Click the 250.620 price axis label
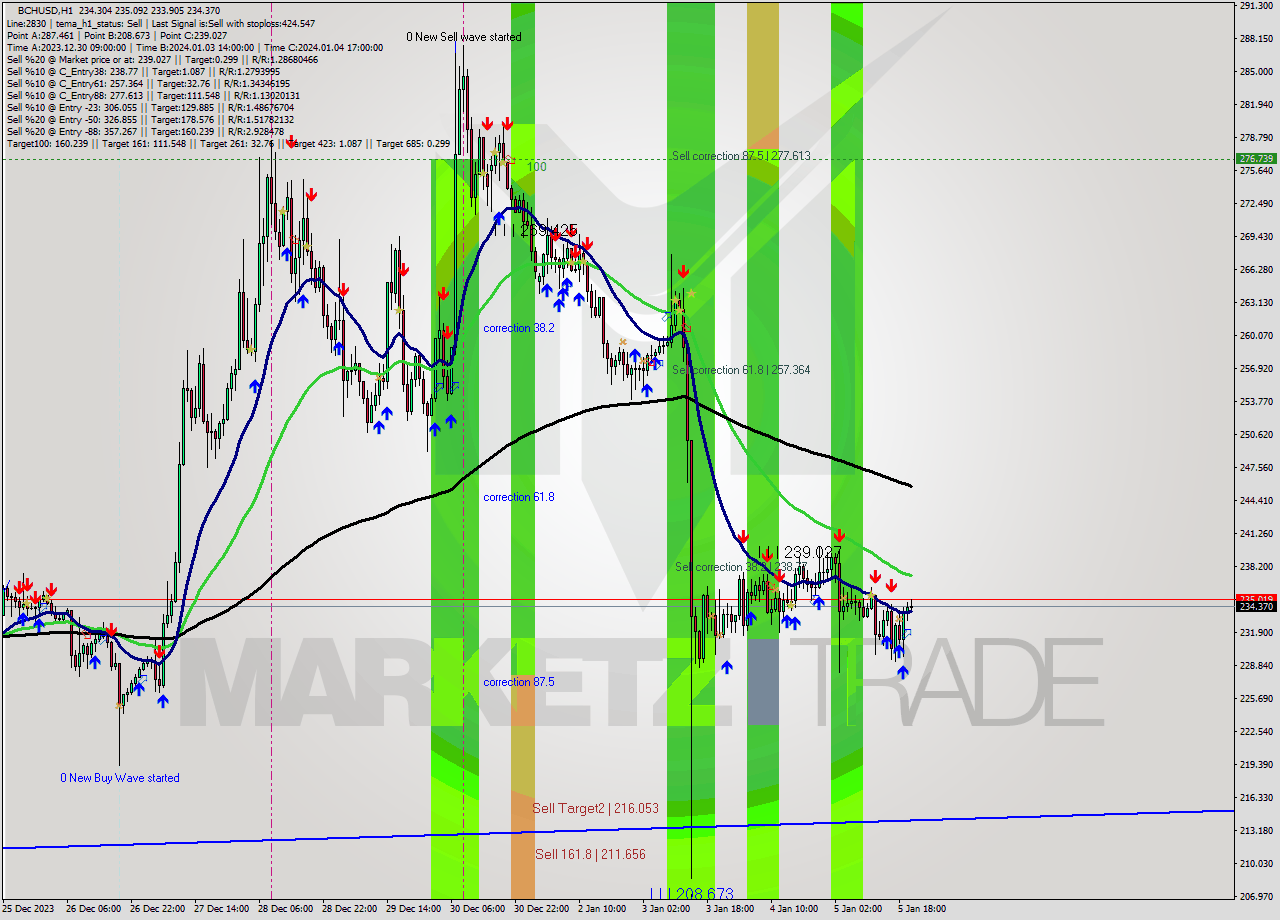This screenshot has height=920, width=1280. [x=1255, y=434]
